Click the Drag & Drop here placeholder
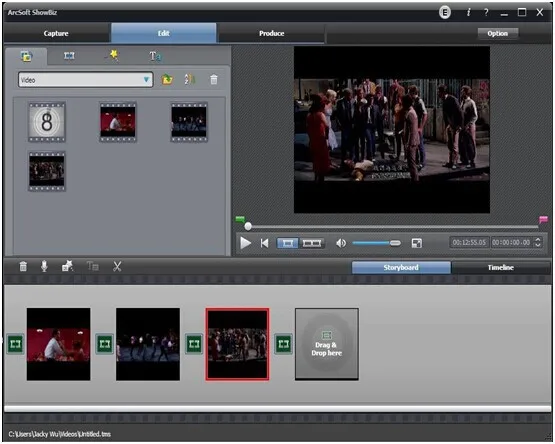This screenshot has height=444, width=555. pos(327,345)
